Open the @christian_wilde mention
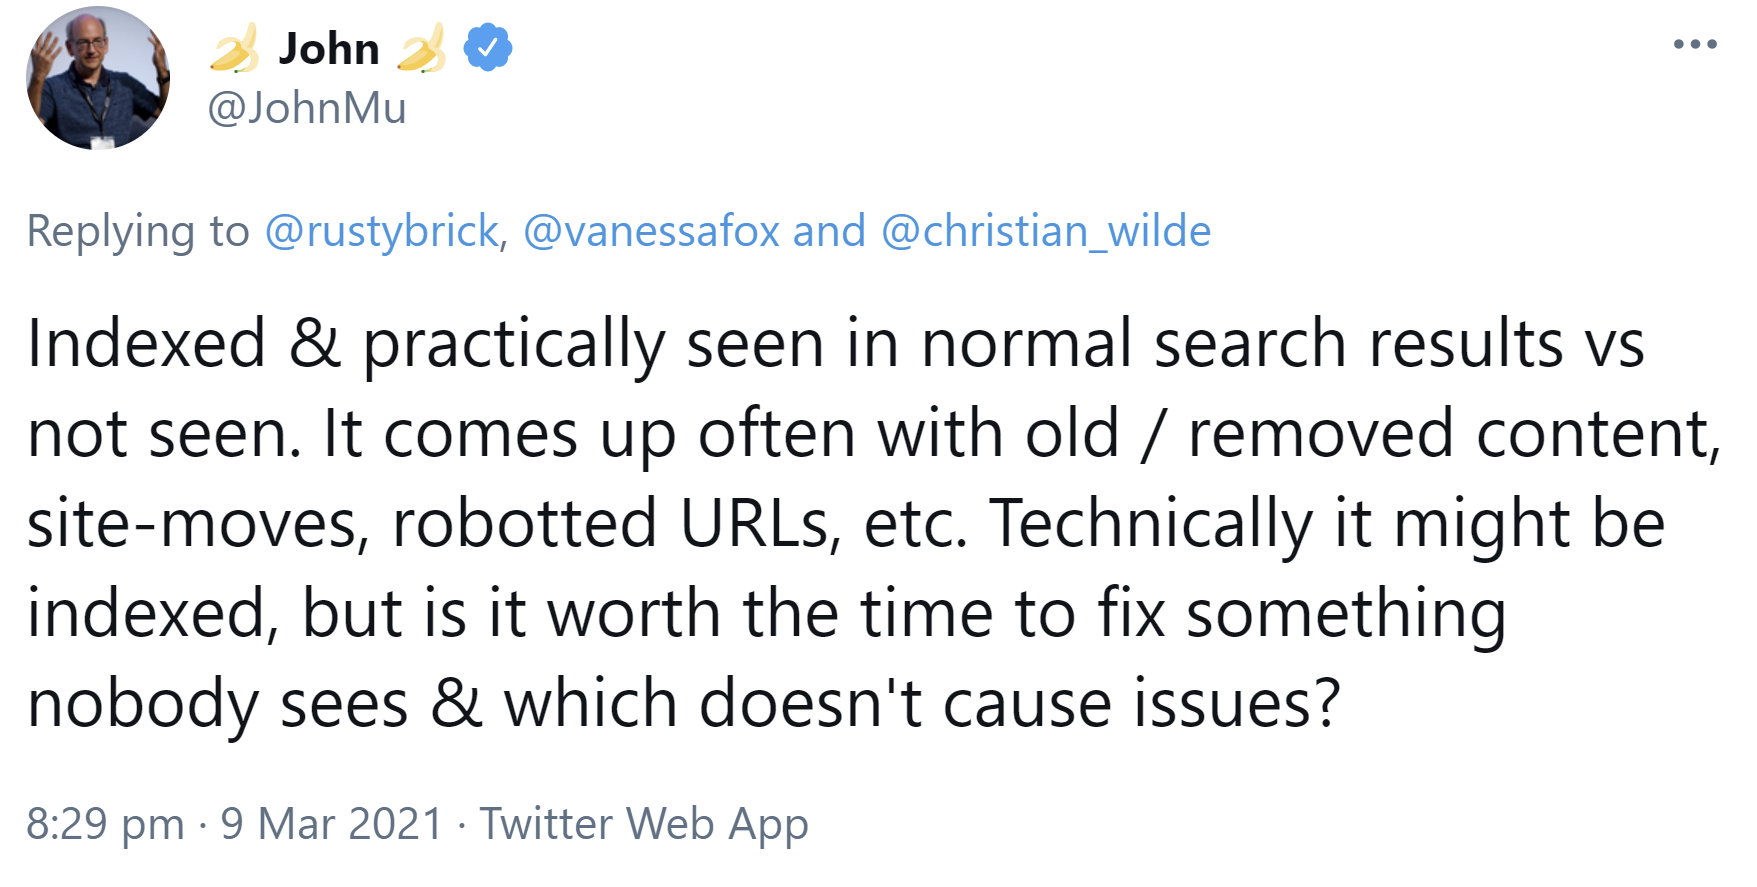1757x887 pixels. [1045, 231]
